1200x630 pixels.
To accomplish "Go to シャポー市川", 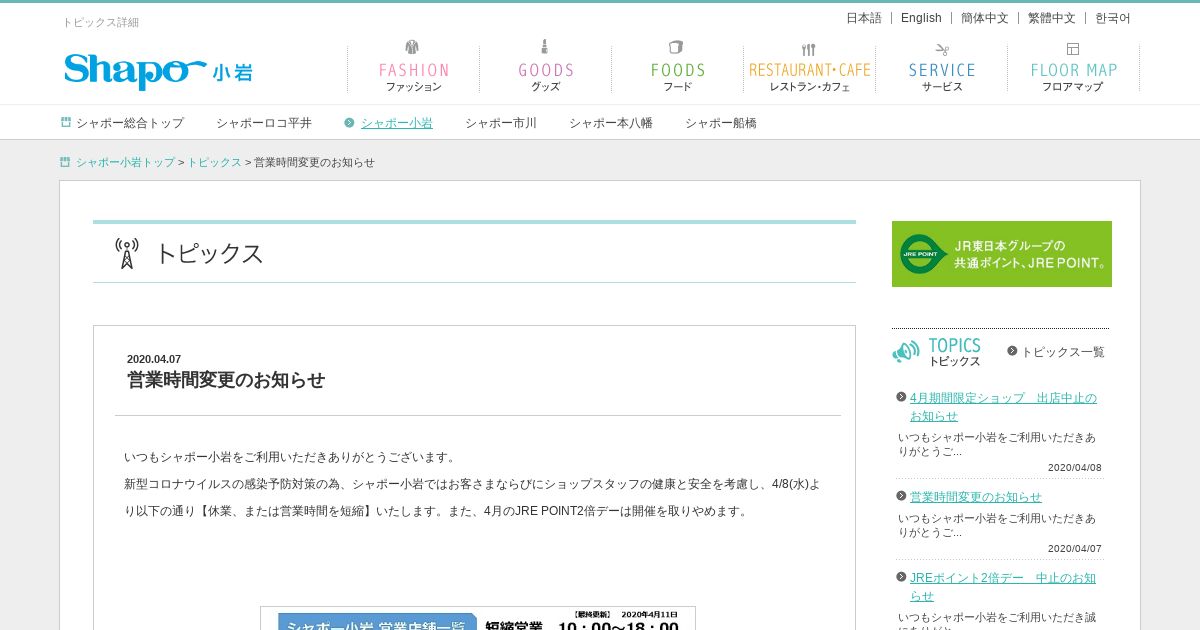I will tap(501, 123).
